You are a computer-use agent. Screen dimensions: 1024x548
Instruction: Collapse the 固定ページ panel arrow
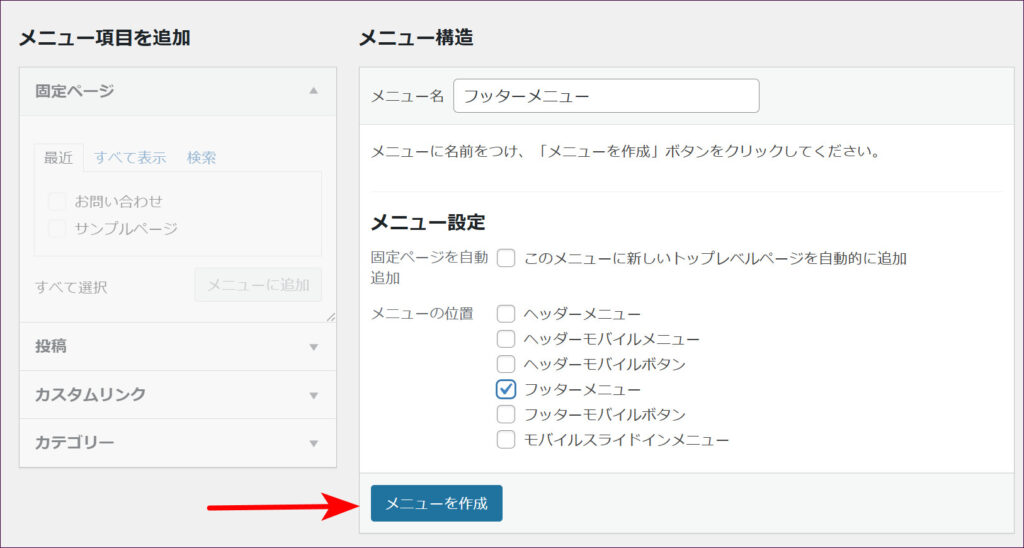point(313,91)
